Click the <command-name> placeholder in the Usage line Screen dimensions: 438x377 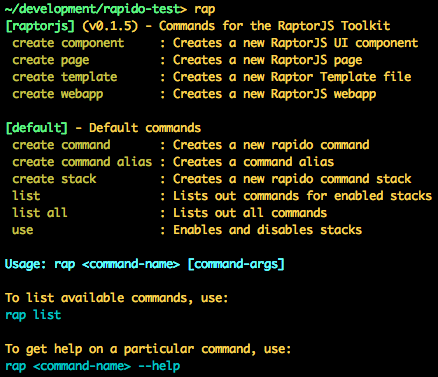pyautogui.click(x=131, y=264)
